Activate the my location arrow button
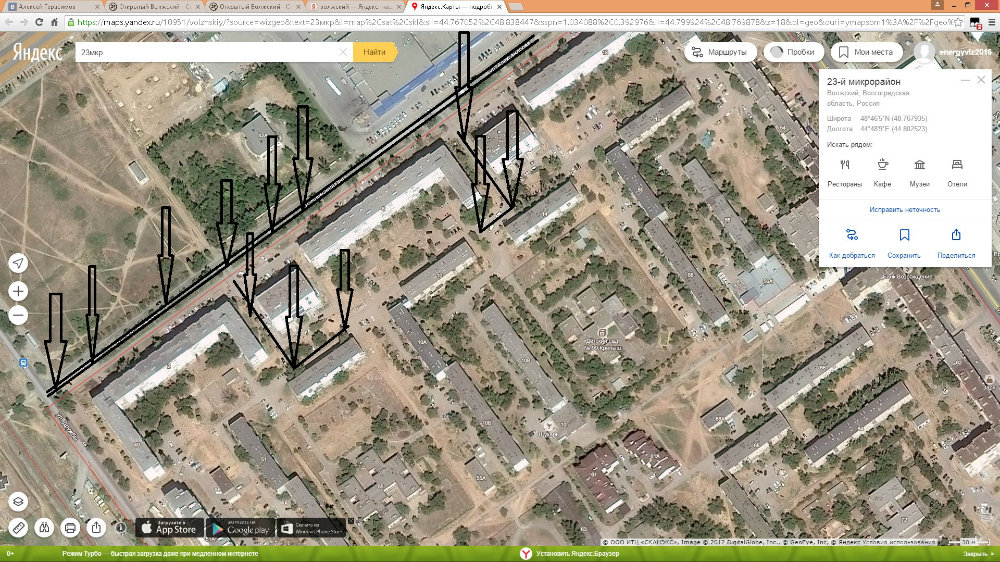The height and width of the screenshot is (562, 1000). [x=18, y=263]
